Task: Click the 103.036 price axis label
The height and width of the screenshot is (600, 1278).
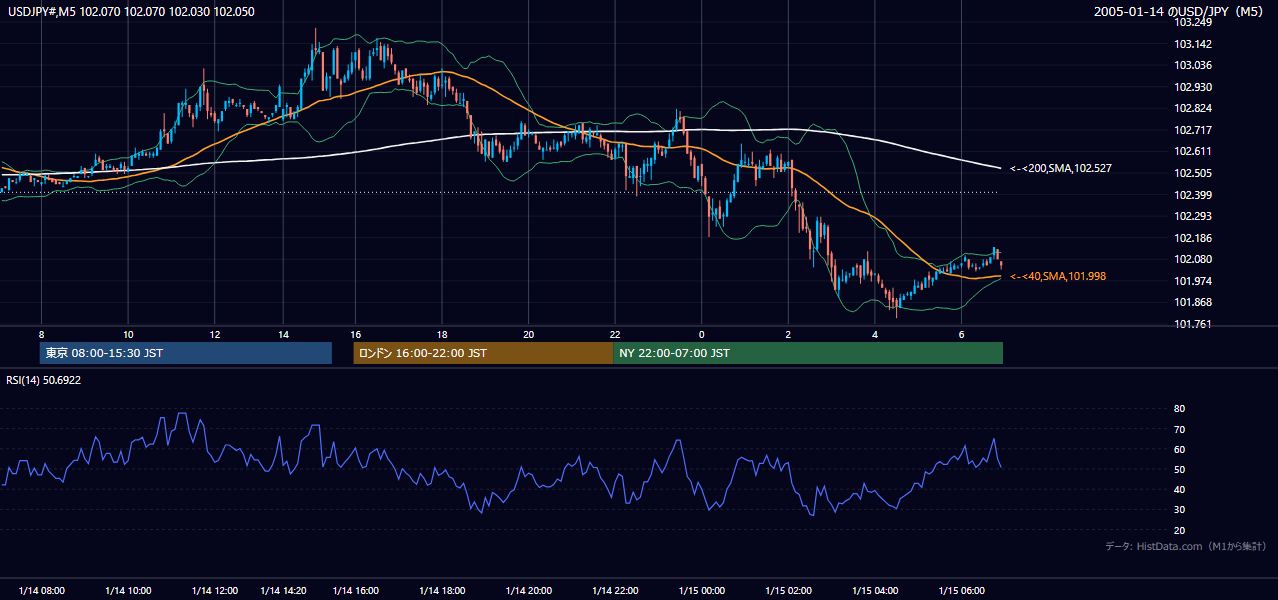Action: (1193, 66)
